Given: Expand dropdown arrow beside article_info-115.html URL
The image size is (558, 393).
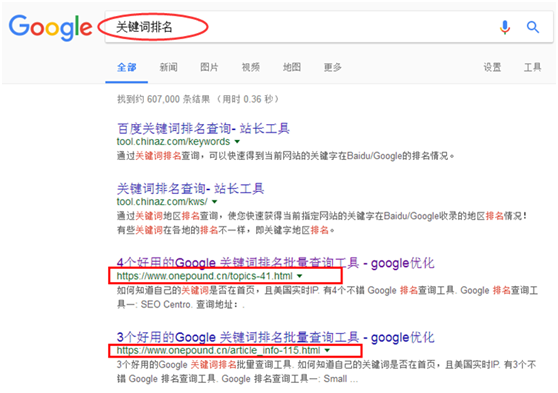Looking at the screenshot, I should [327, 350].
